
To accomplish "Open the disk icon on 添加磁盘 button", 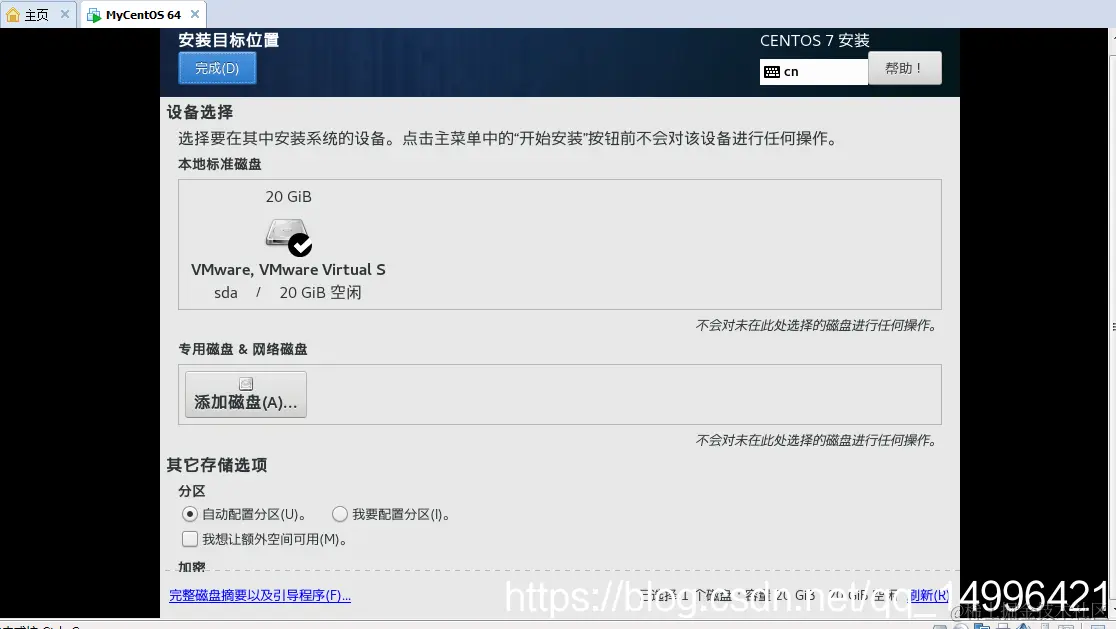I will (x=245, y=383).
